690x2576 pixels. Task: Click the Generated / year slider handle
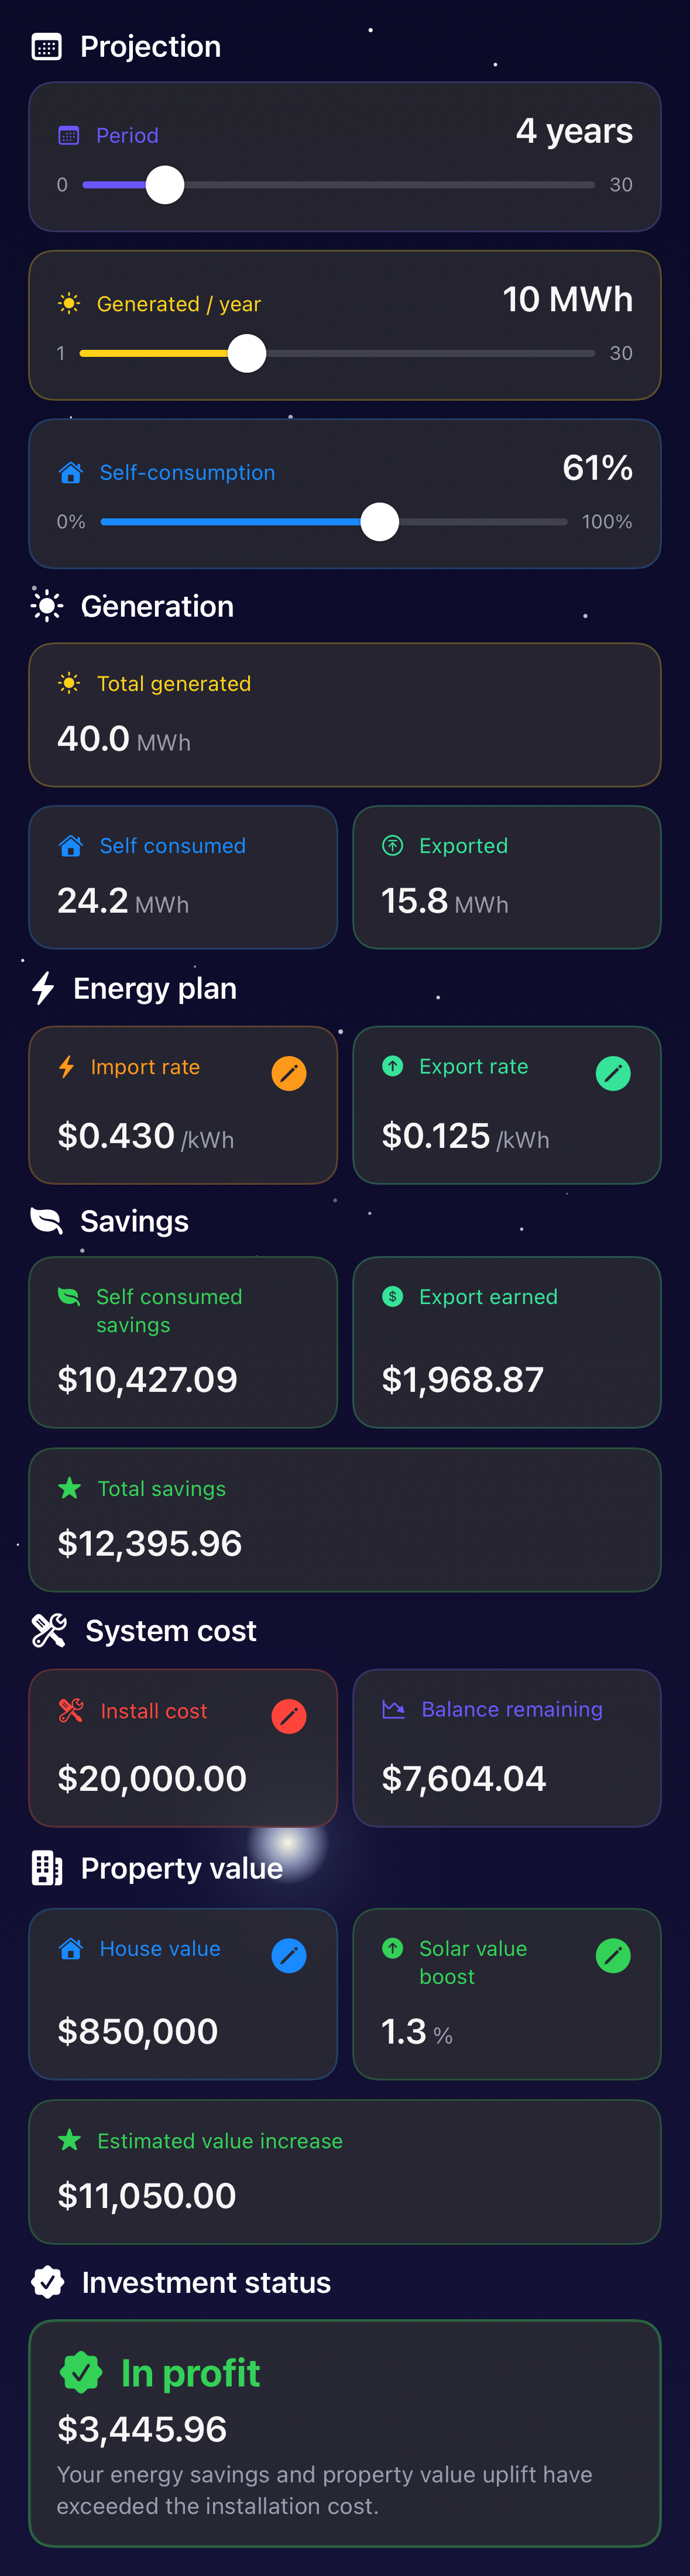coord(247,353)
